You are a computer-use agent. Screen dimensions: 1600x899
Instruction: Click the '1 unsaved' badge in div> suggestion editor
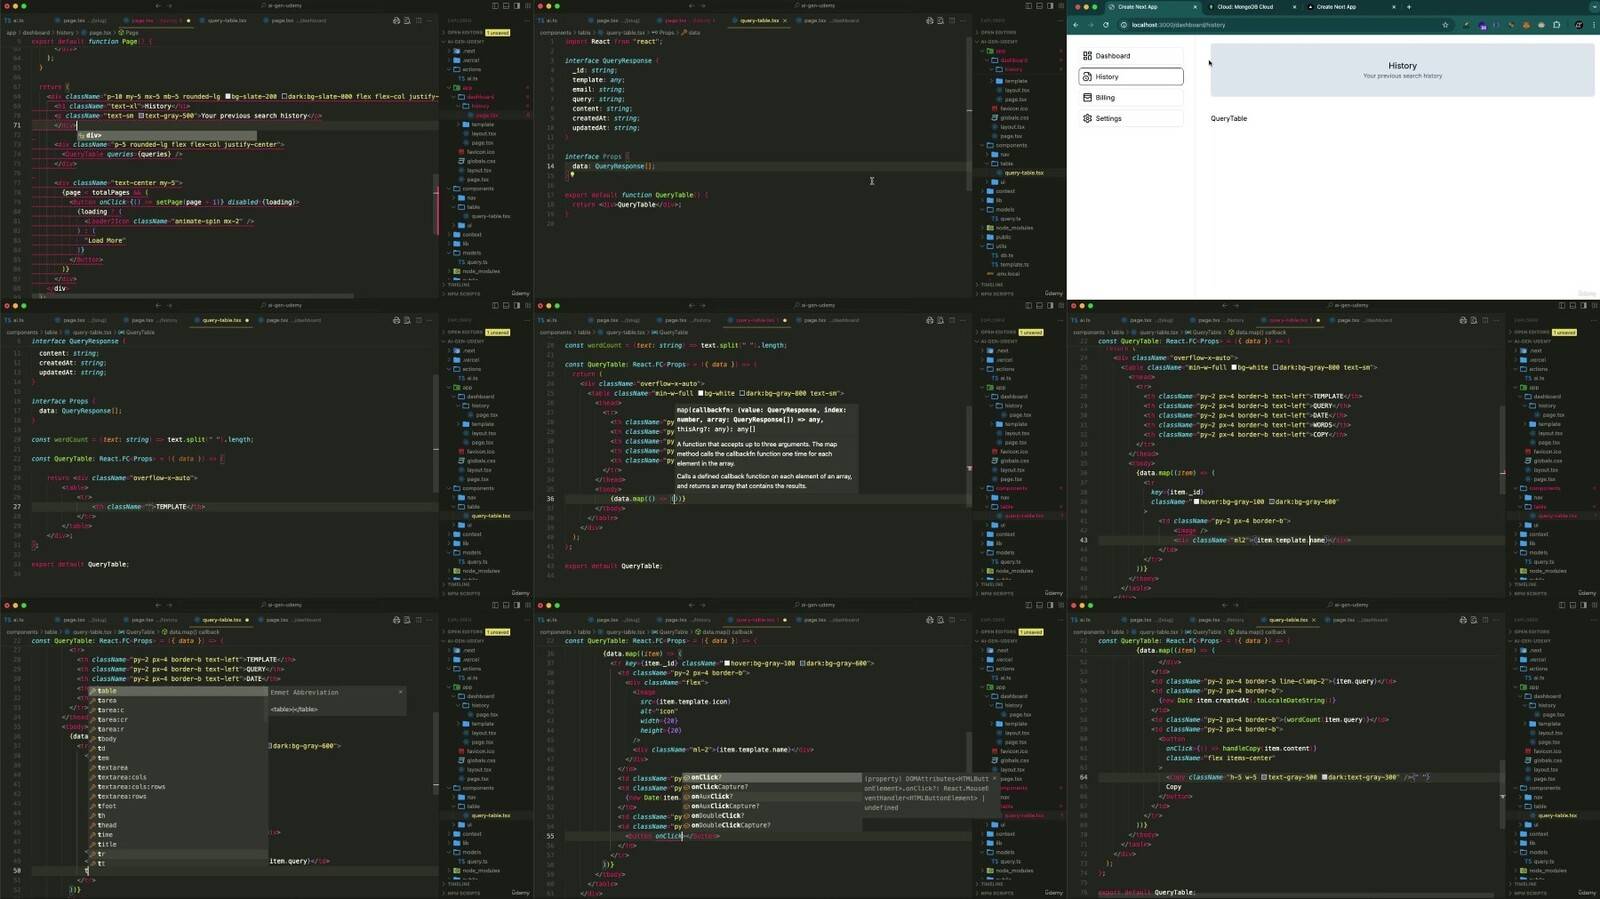[497, 32]
